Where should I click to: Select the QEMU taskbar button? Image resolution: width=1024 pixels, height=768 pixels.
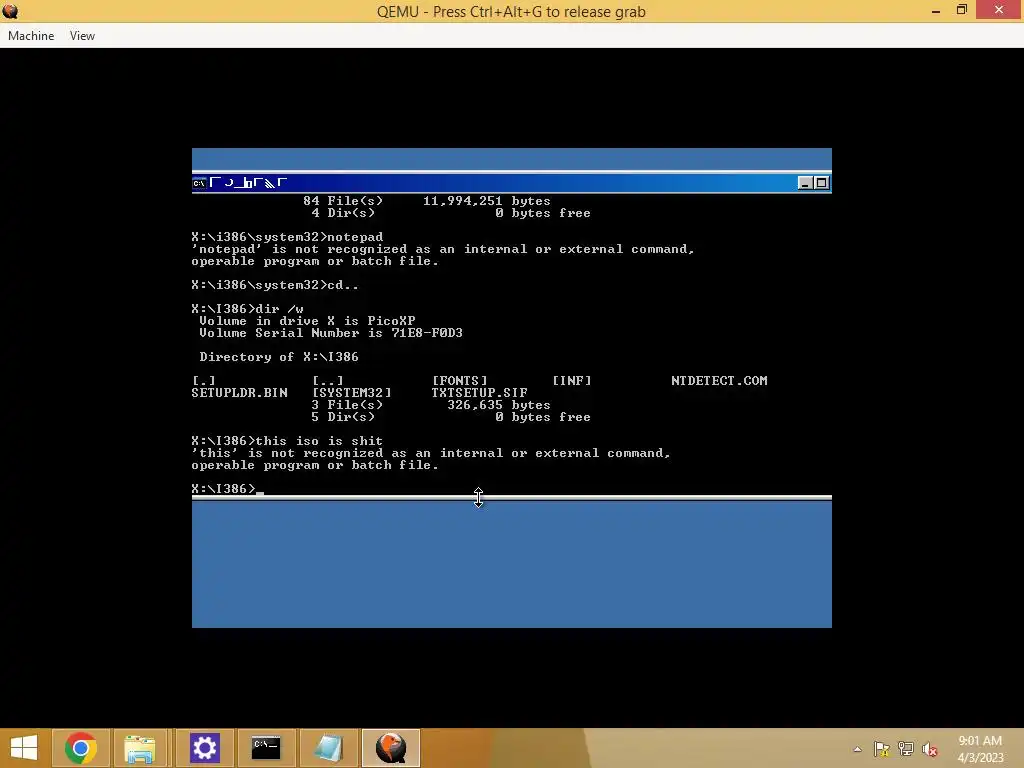coord(391,748)
